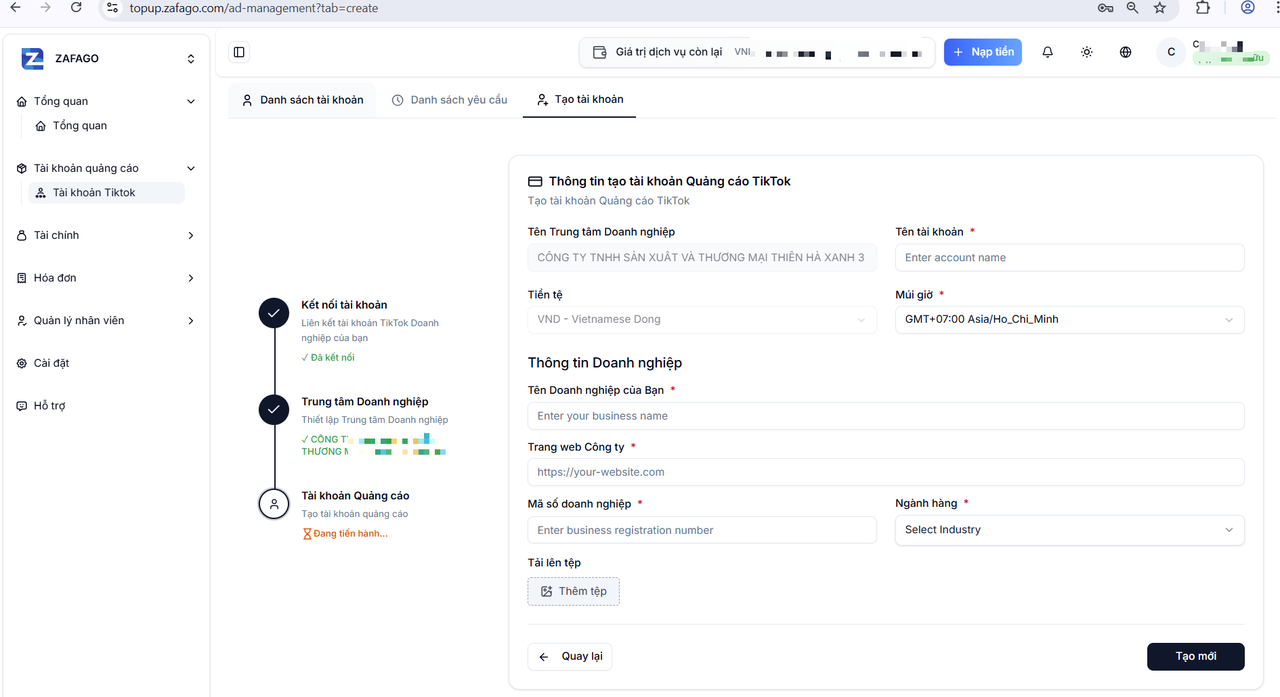The width and height of the screenshot is (1280, 697).
Task: Open Tài khoản Tiktok in sidebar
Action: [106, 193]
